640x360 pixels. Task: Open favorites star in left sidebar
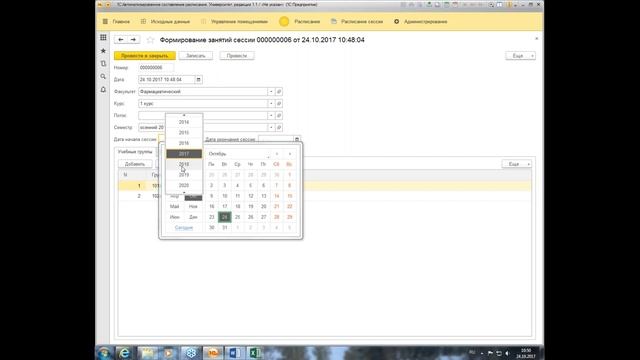point(103,51)
